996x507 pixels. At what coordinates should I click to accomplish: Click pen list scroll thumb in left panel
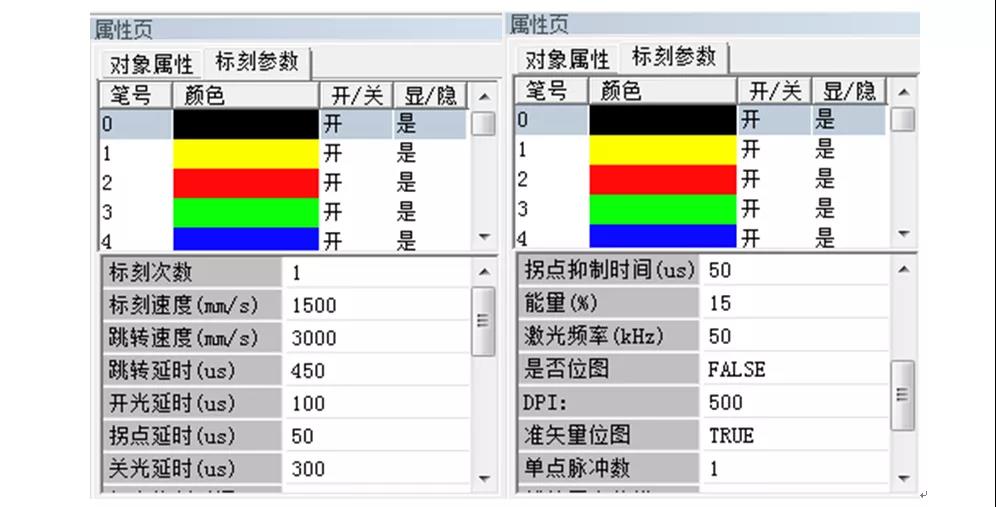tap(484, 124)
